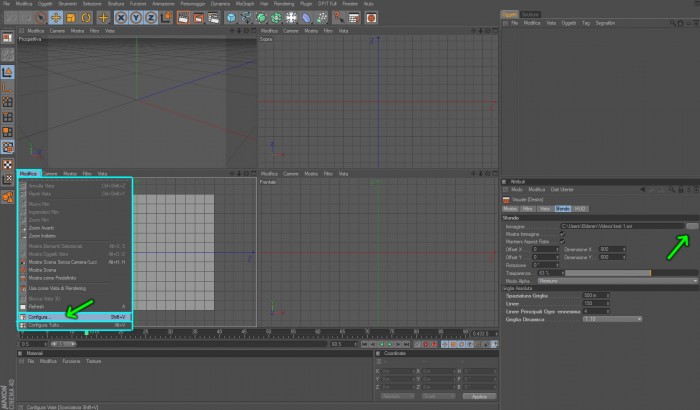Choose the Rotate tool icon

tap(86, 18)
